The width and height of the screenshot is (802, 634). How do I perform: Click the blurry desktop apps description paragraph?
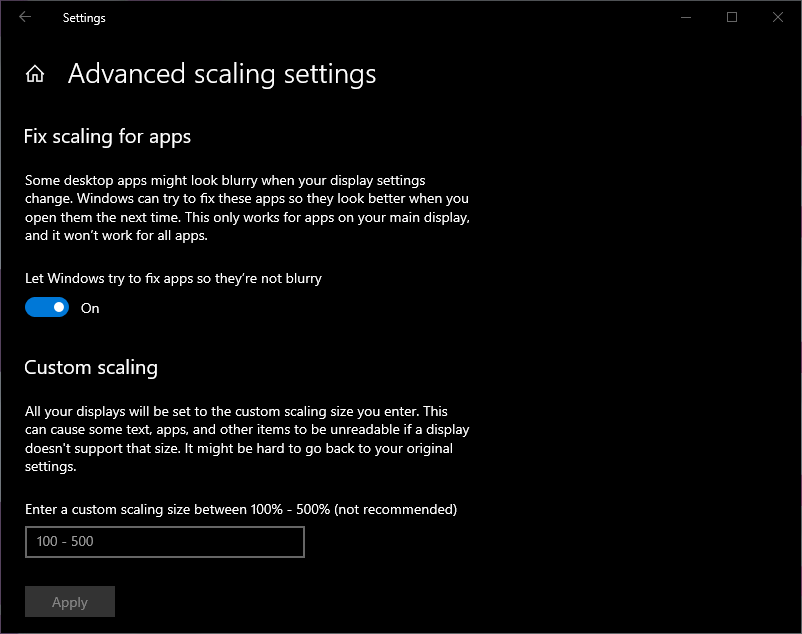tap(246, 208)
